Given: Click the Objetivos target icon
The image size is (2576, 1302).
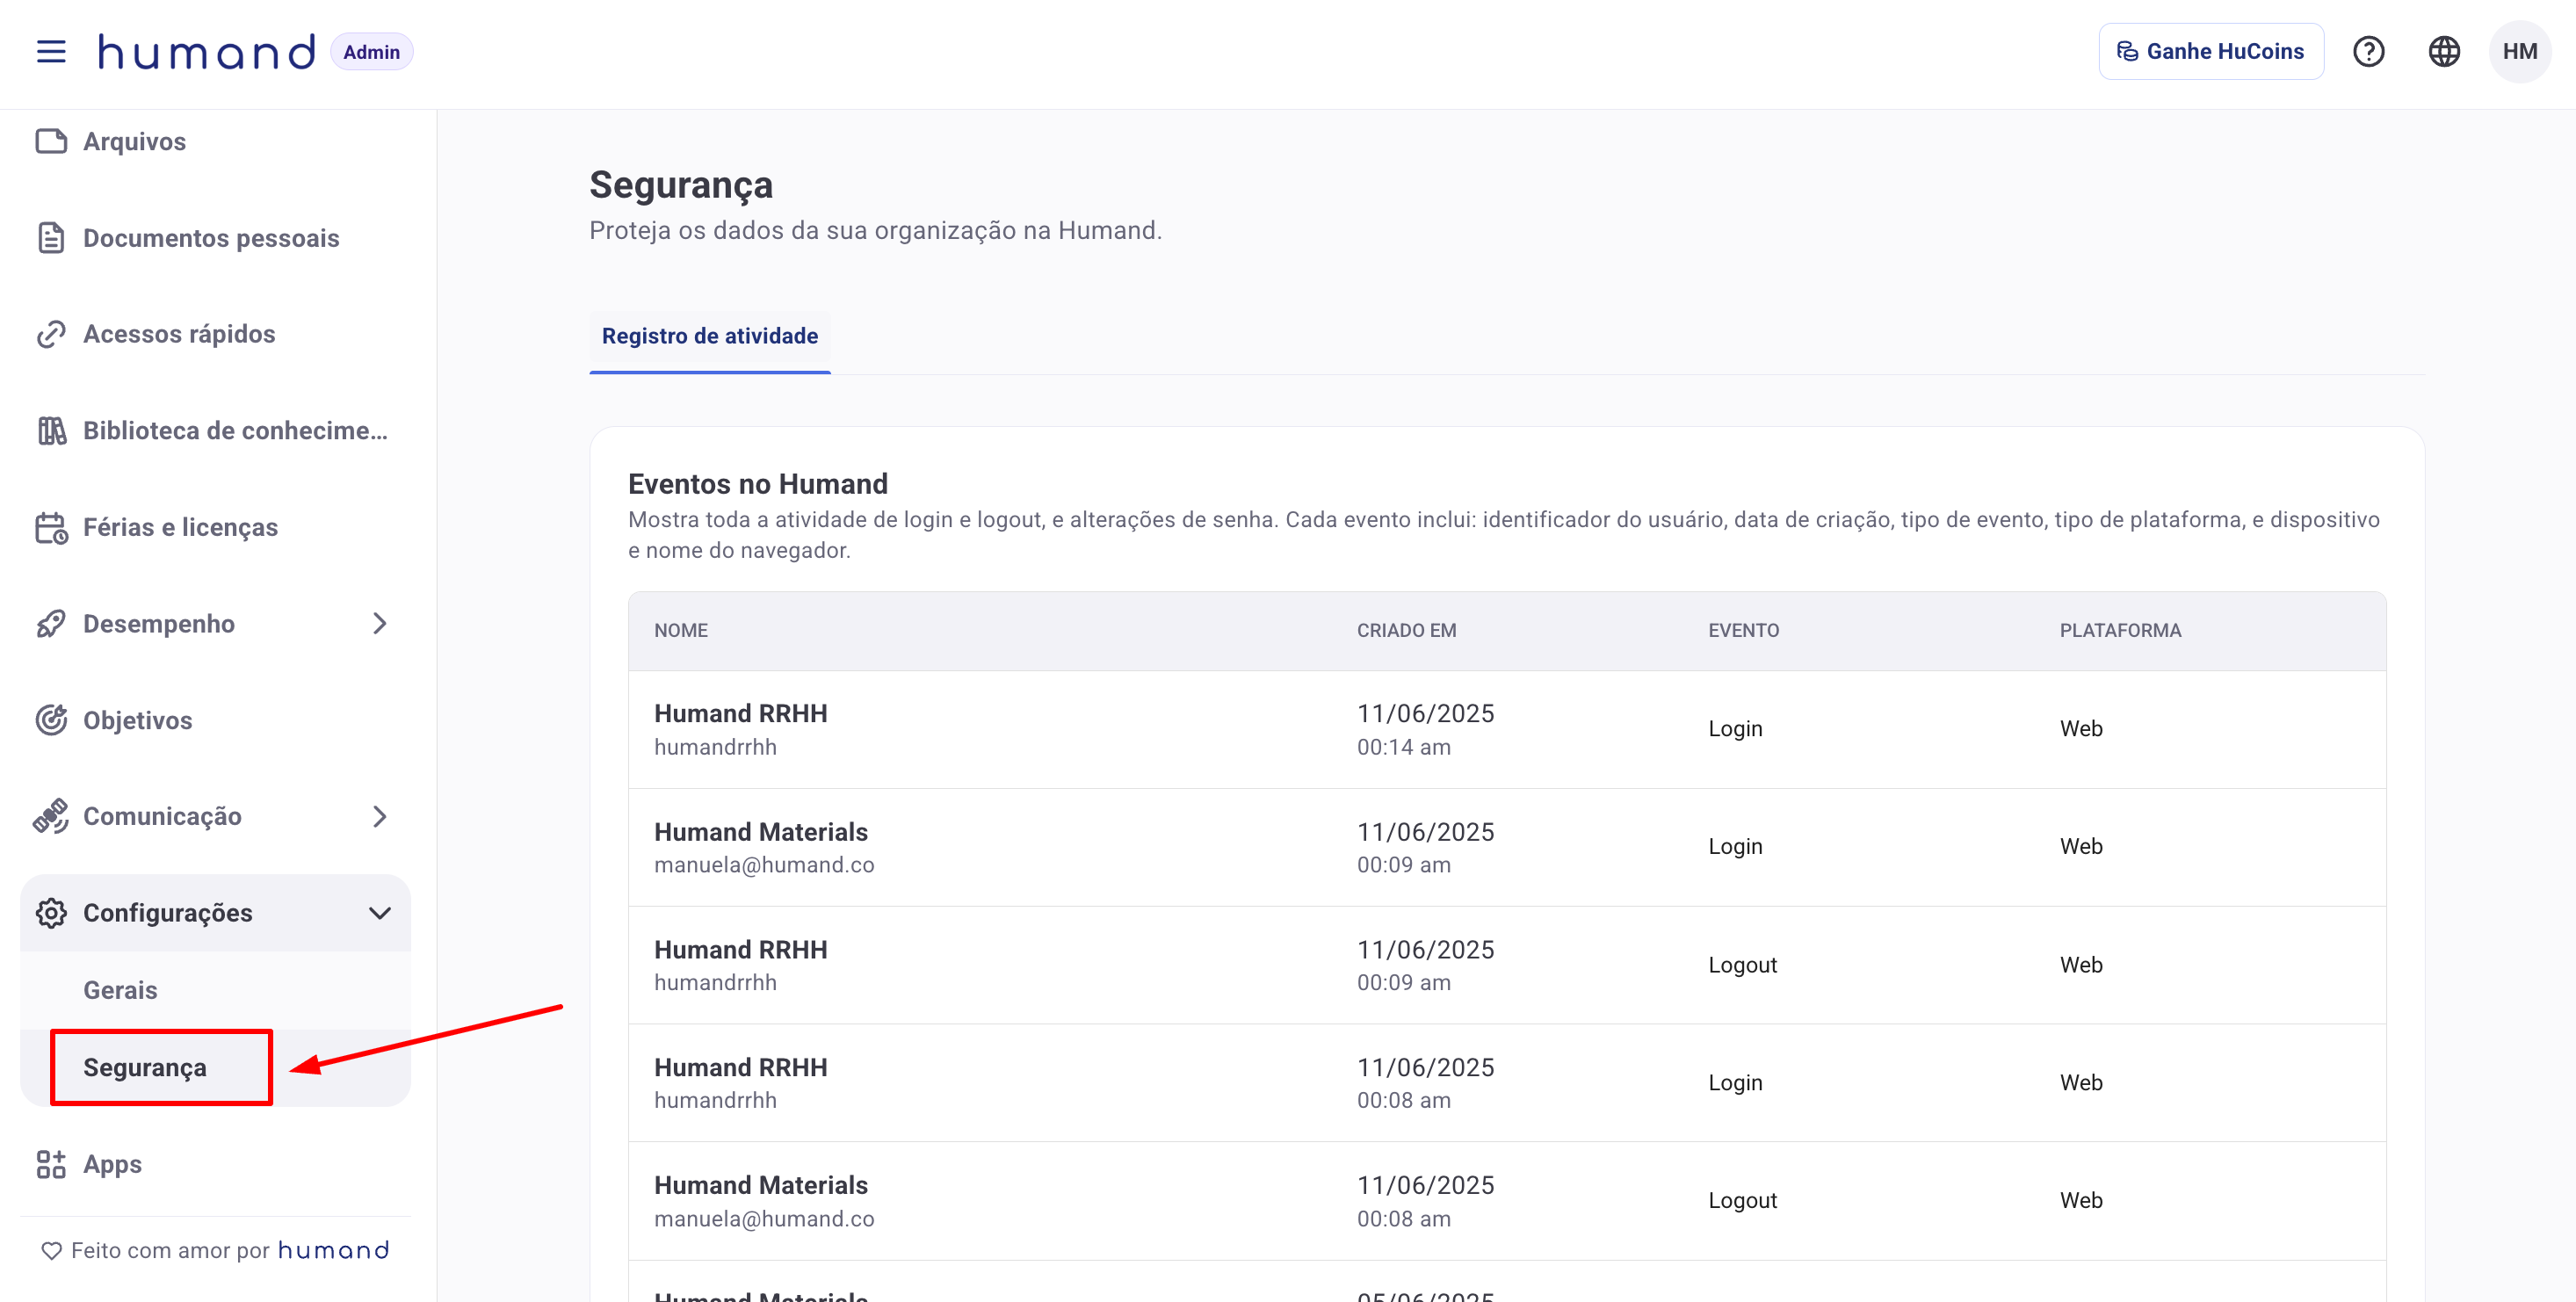Looking at the screenshot, I should (x=51, y=720).
